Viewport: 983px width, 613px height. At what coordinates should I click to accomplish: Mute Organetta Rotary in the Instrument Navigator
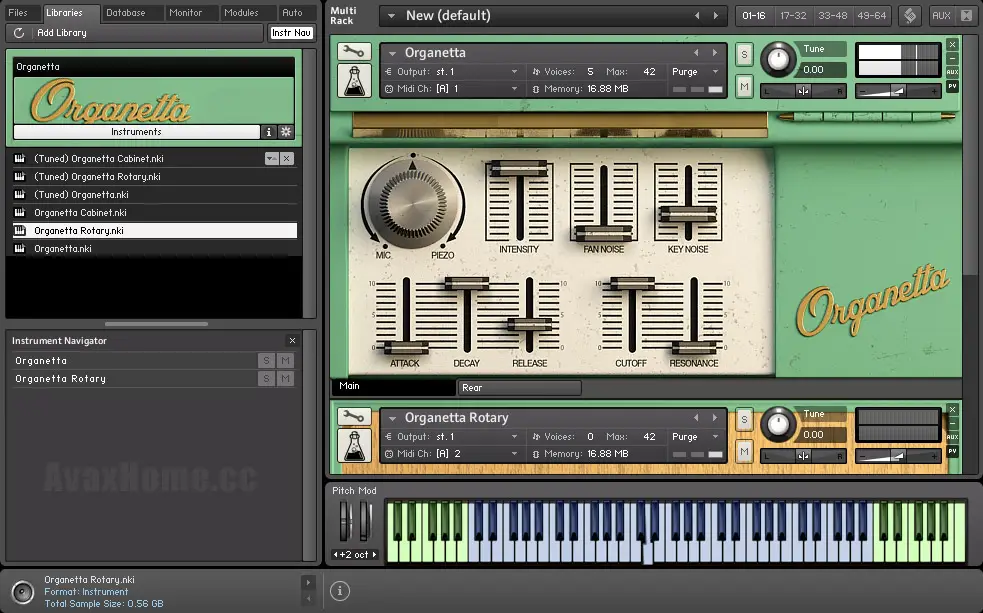(x=285, y=379)
